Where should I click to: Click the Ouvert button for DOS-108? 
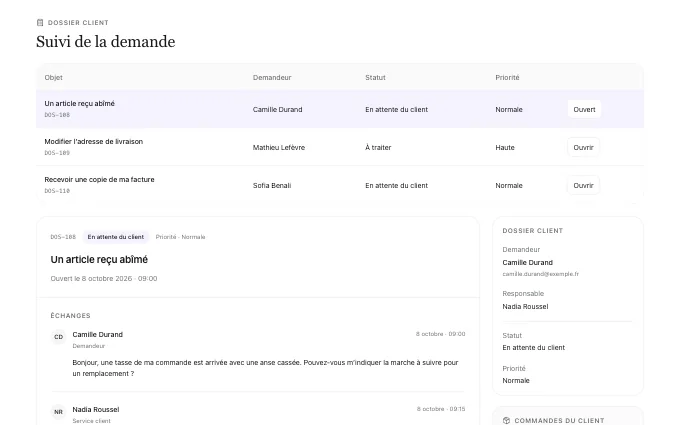tap(584, 109)
